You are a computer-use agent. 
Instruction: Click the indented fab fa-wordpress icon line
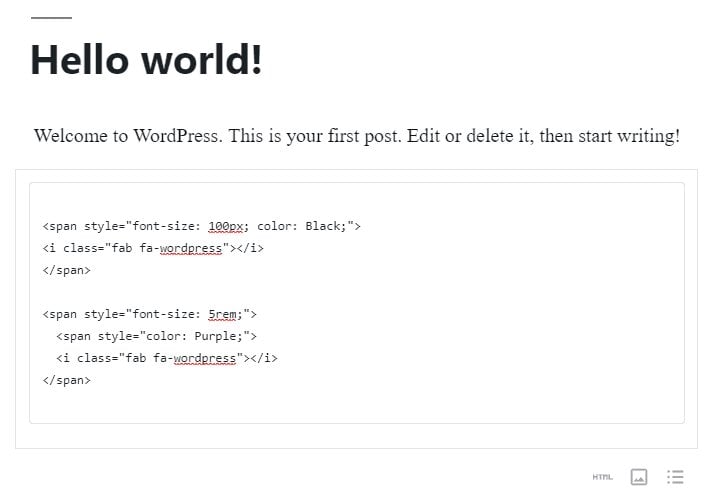click(x=167, y=358)
